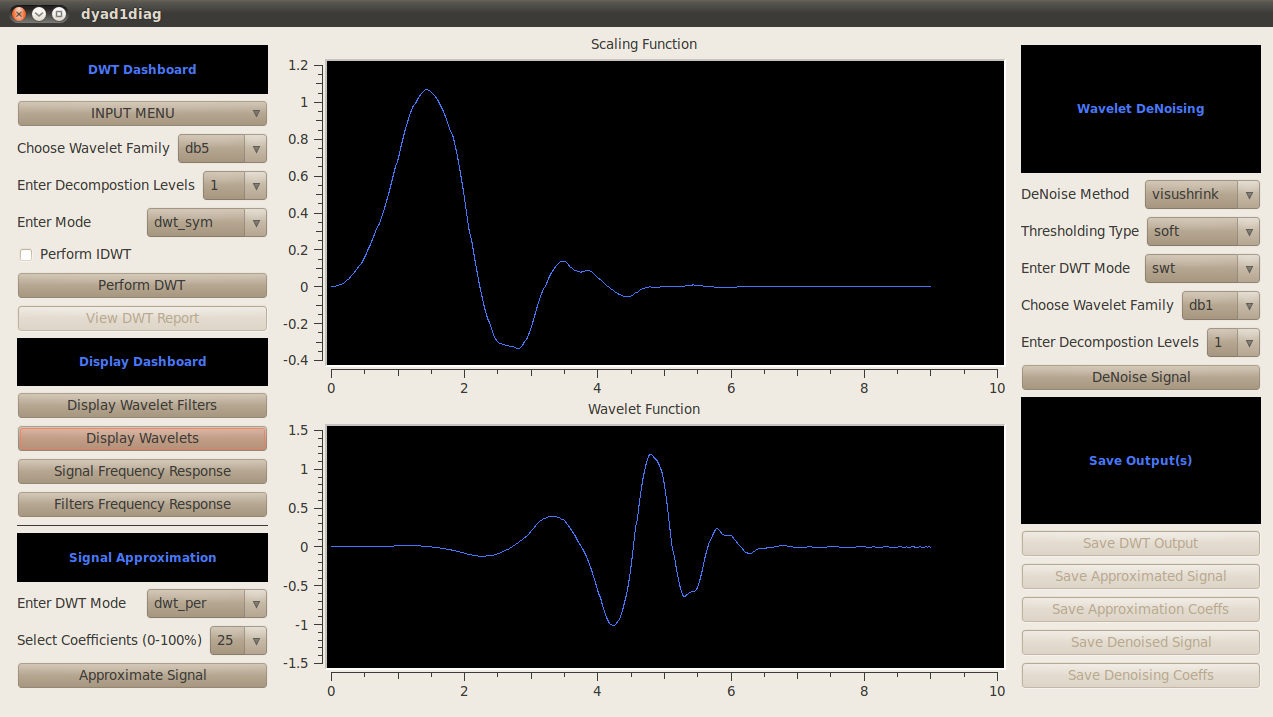The image size is (1273, 717).
Task: Click the "Thresholding Type" label
Action: click(x=1080, y=231)
